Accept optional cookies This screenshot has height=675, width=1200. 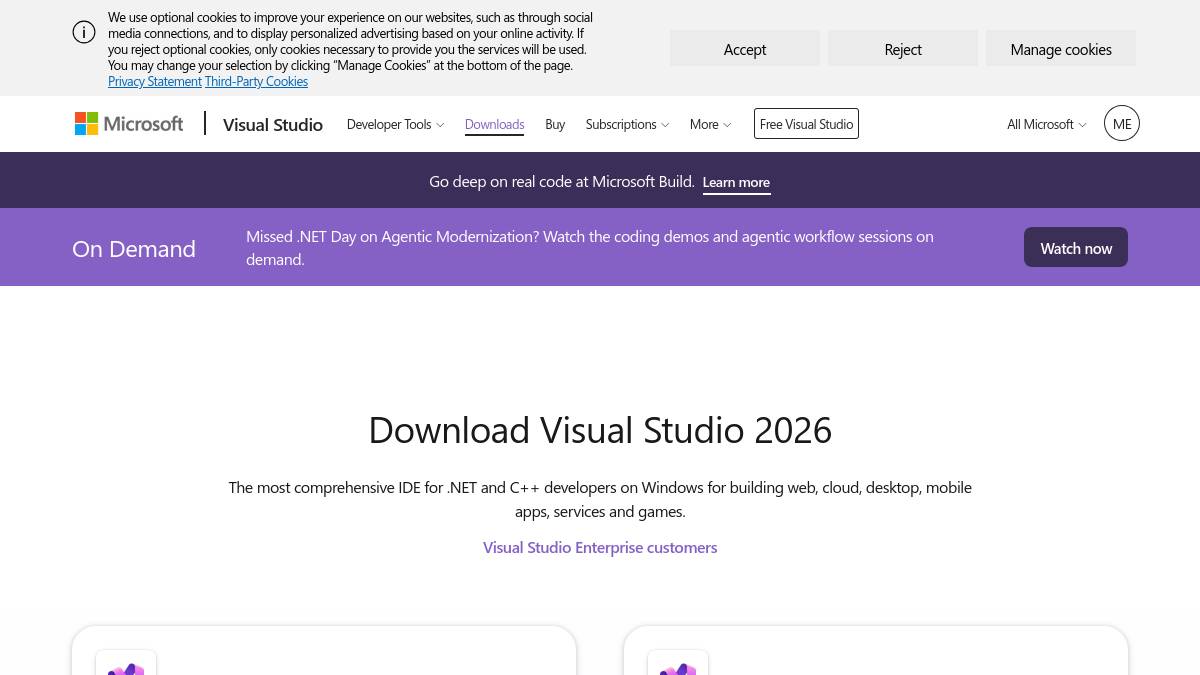[x=745, y=49]
